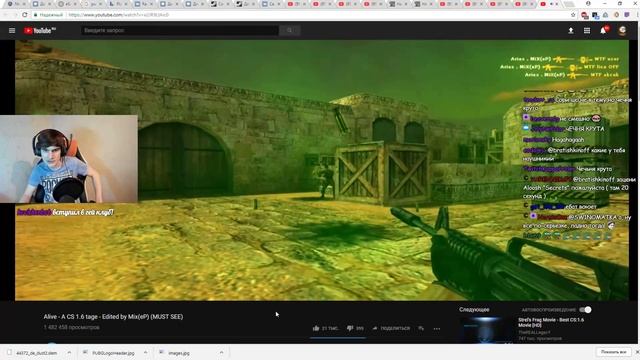Screen dimensions: 640x360
Task: Click the magnifier search button
Action: tap(289, 30)
